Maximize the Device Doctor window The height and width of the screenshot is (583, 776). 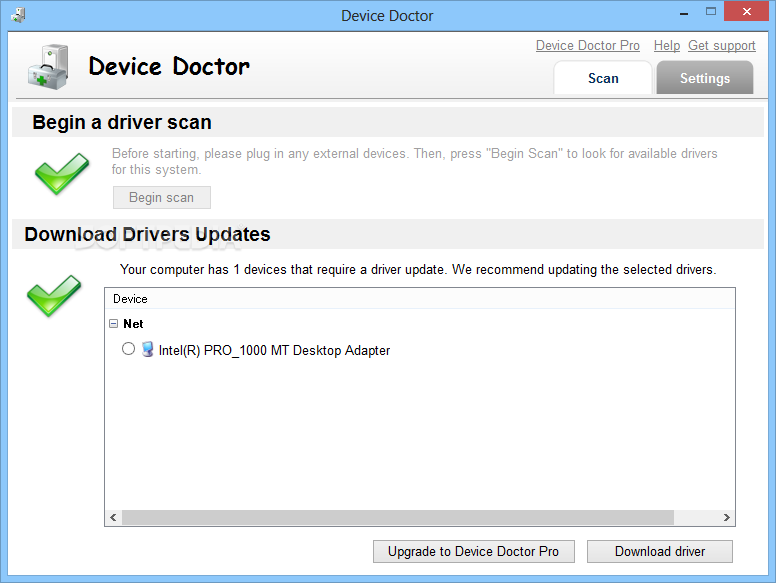click(711, 12)
